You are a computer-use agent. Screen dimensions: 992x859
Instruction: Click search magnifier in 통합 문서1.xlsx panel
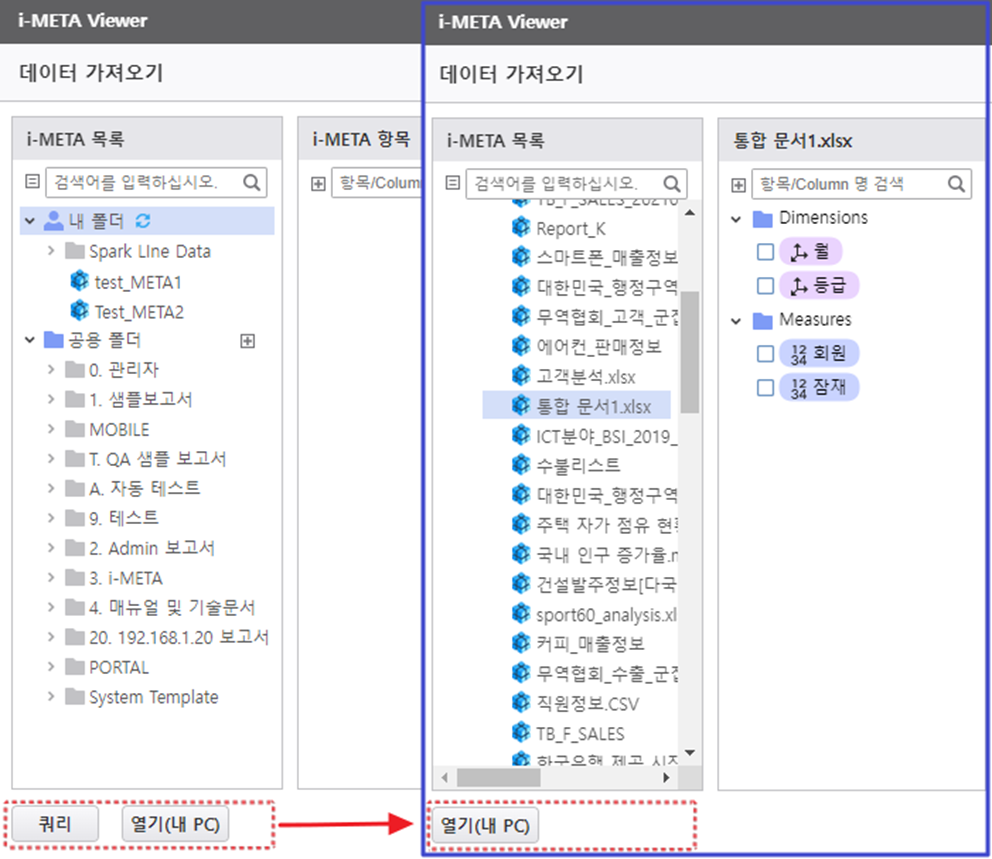[956, 184]
